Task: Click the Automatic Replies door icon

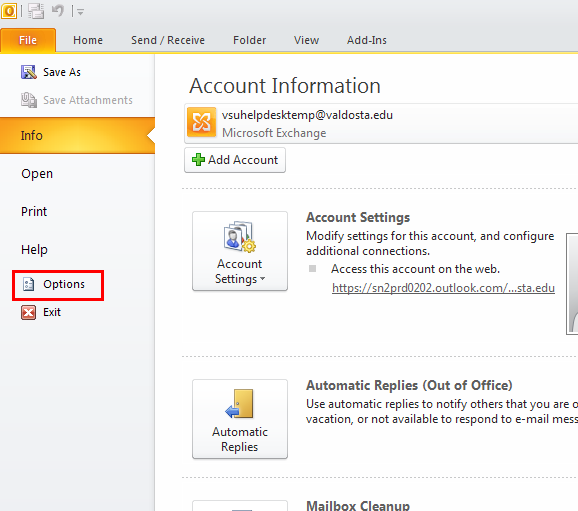Action: [240, 404]
